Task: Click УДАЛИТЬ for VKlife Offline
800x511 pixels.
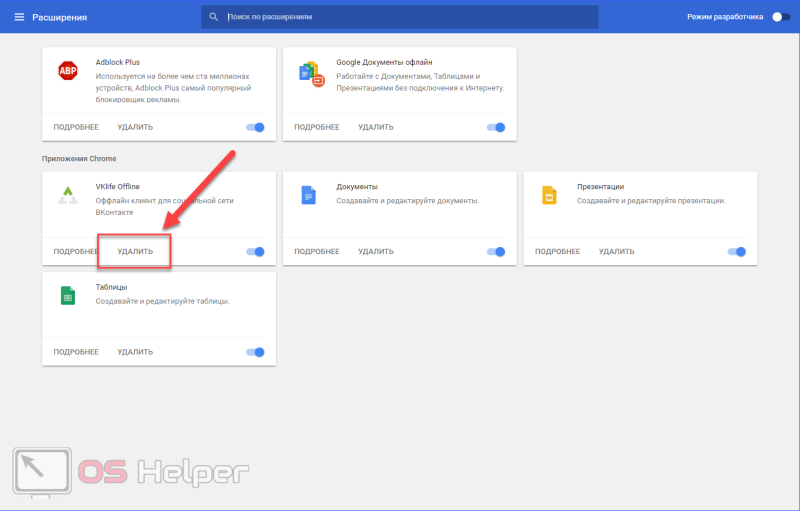Action: click(135, 251)
